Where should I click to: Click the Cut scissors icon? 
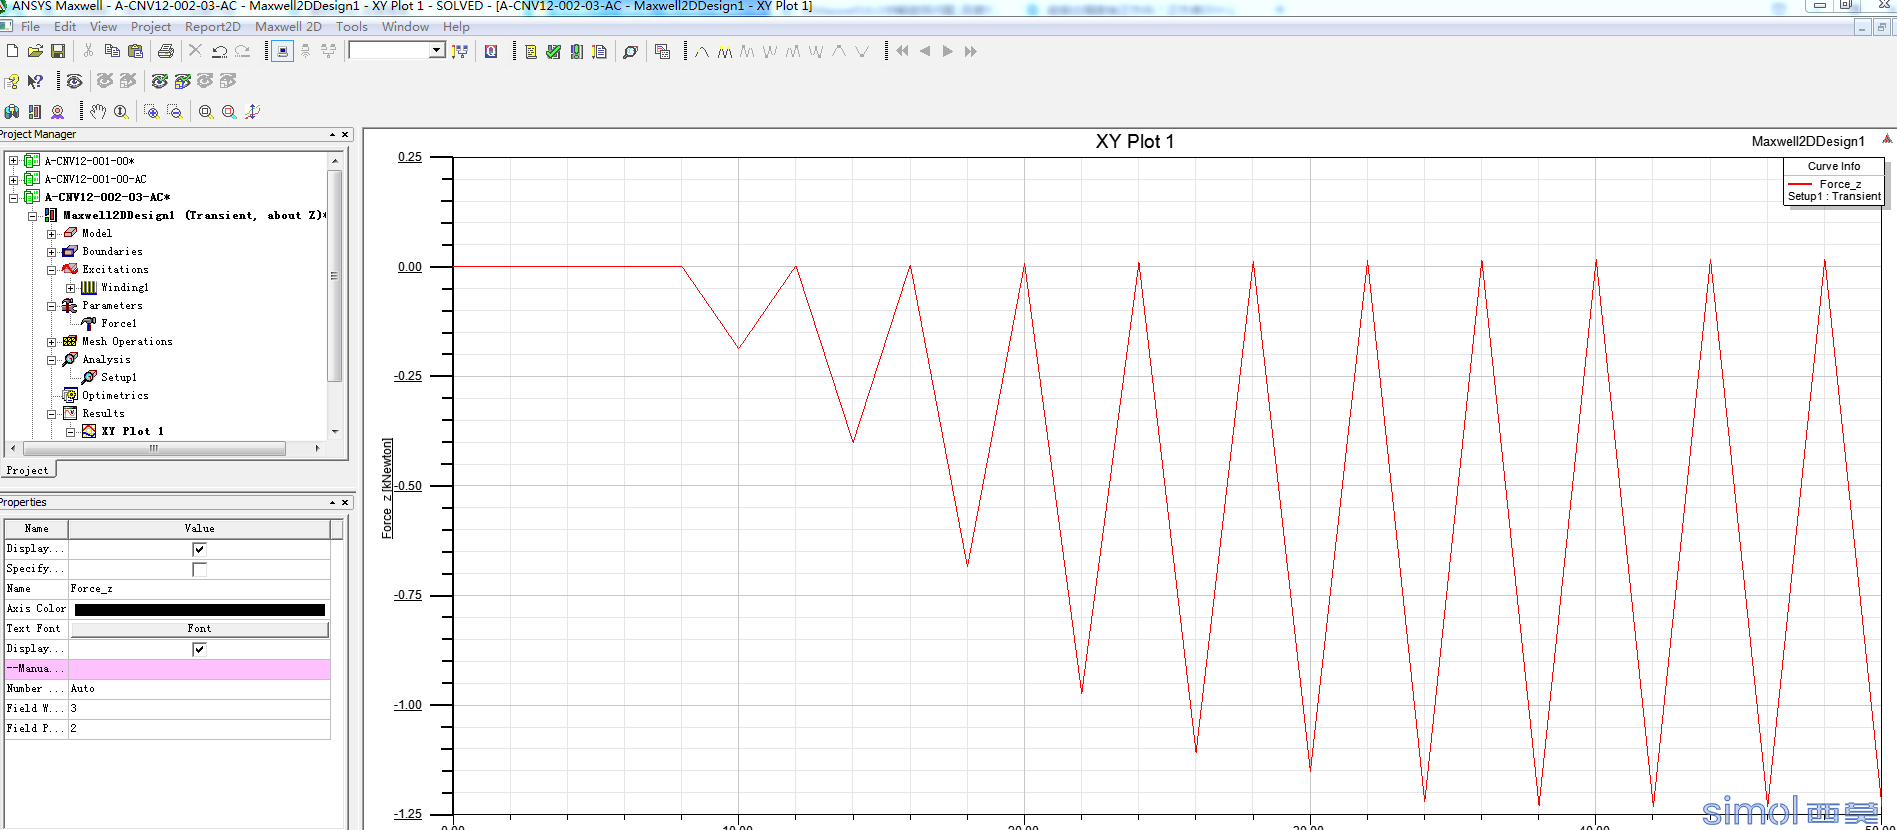point(88,51)
